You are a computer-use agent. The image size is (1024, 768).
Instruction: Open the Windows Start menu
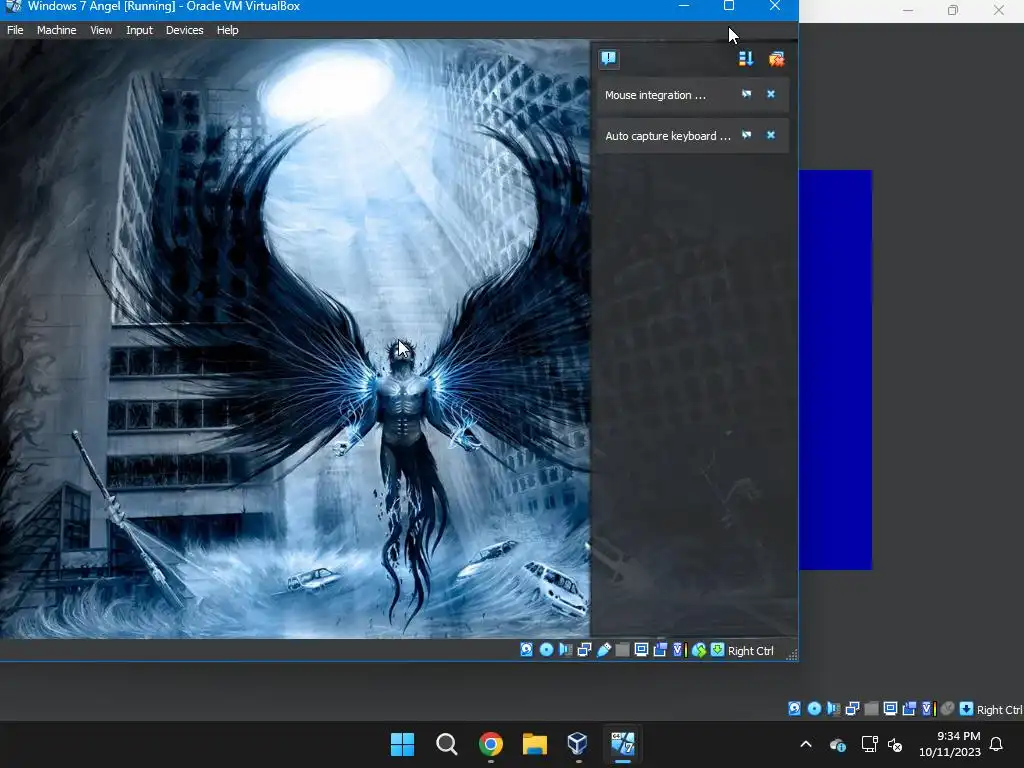(402, 744)
